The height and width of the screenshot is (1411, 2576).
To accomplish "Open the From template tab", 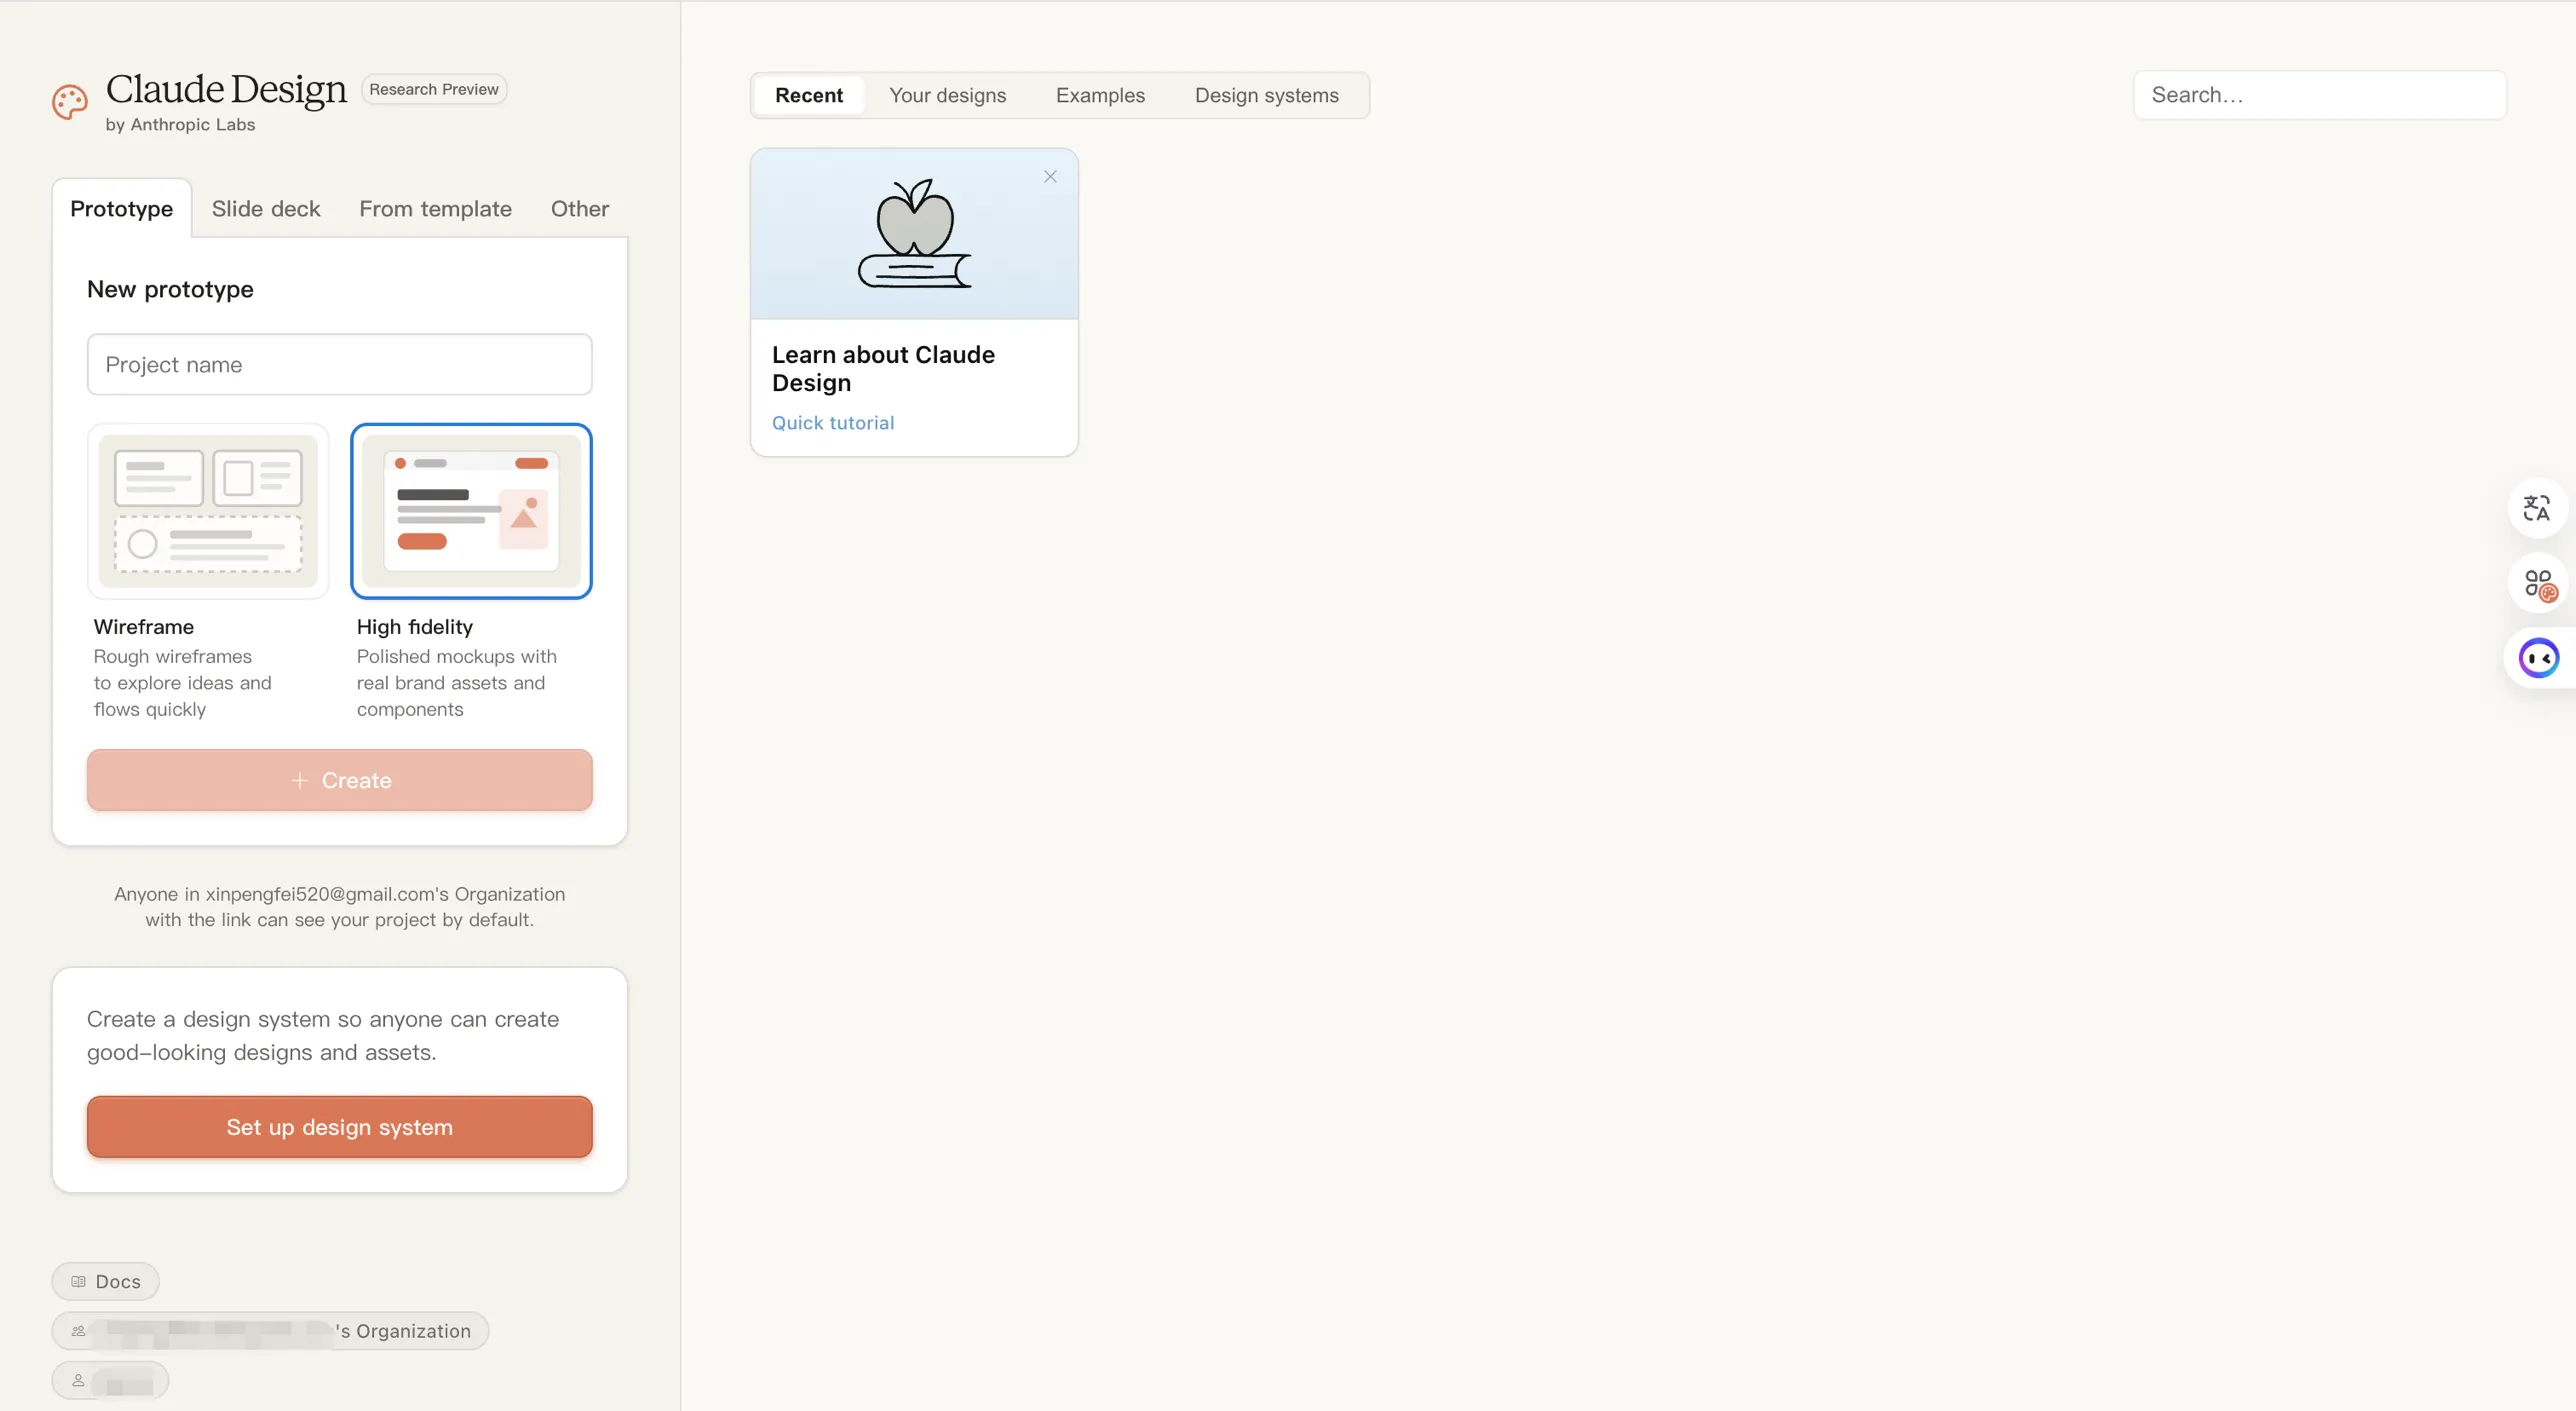I will (436, 208).
